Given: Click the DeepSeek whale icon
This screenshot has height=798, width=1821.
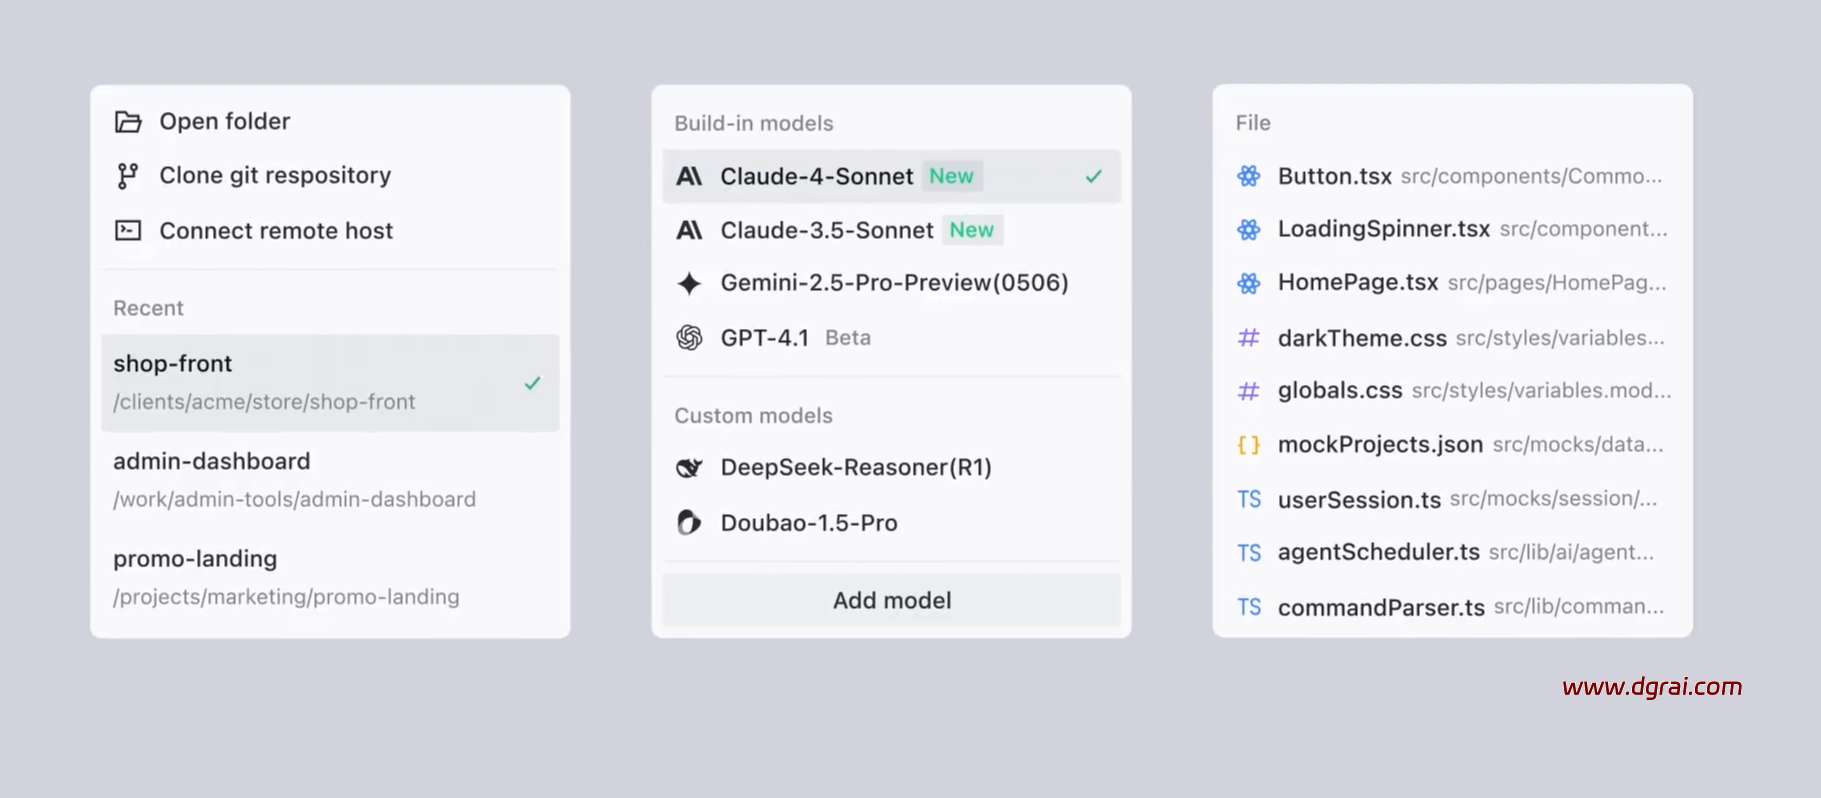Looking at the screenshot, I should pyautogui.click(x=689, y=468).
